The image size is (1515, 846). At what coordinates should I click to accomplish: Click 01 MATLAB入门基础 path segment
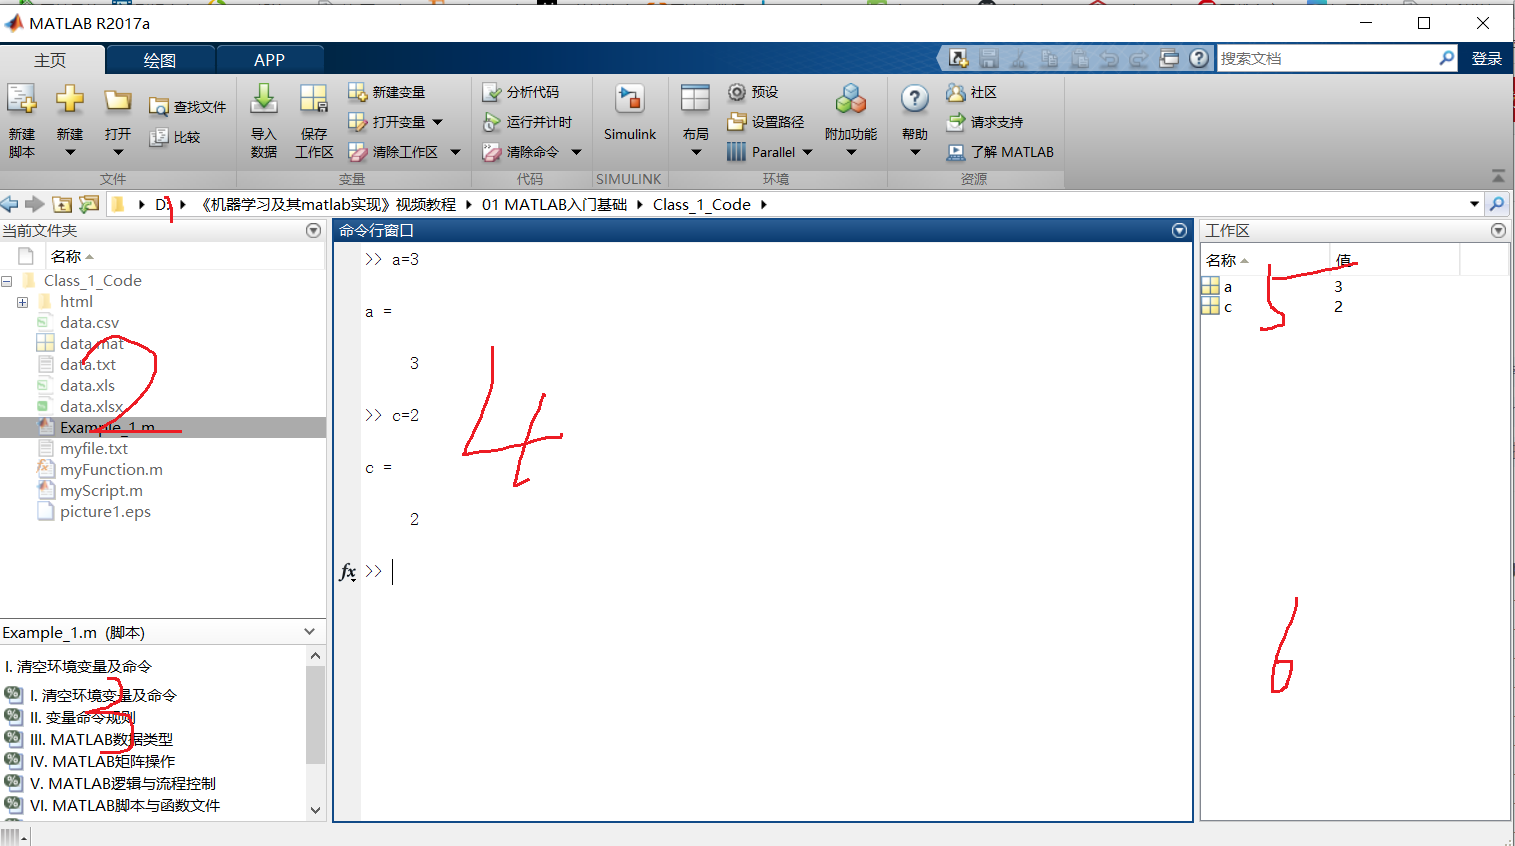pyautogui.click(x=554, y=204)
